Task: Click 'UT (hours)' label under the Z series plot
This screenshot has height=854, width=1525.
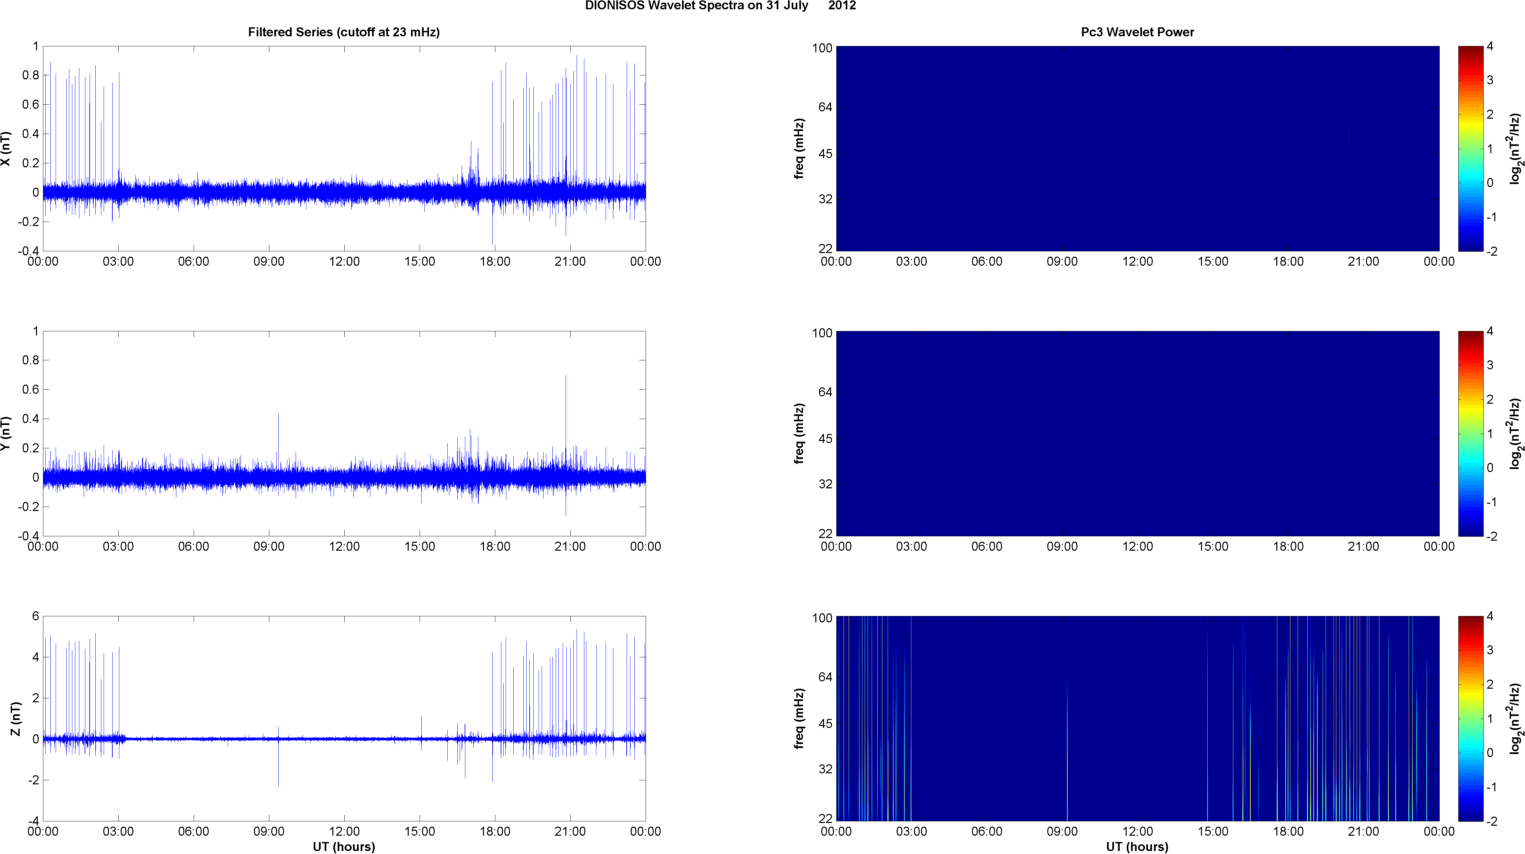Action: 344,846
